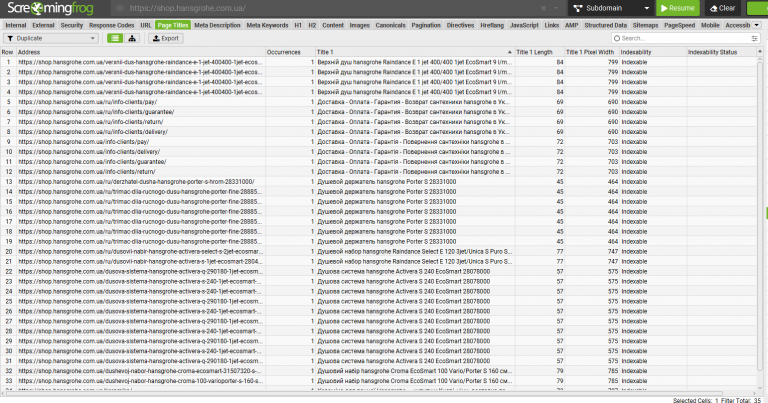
Task: Open the Canonicals tab
Action: (390, 25)
